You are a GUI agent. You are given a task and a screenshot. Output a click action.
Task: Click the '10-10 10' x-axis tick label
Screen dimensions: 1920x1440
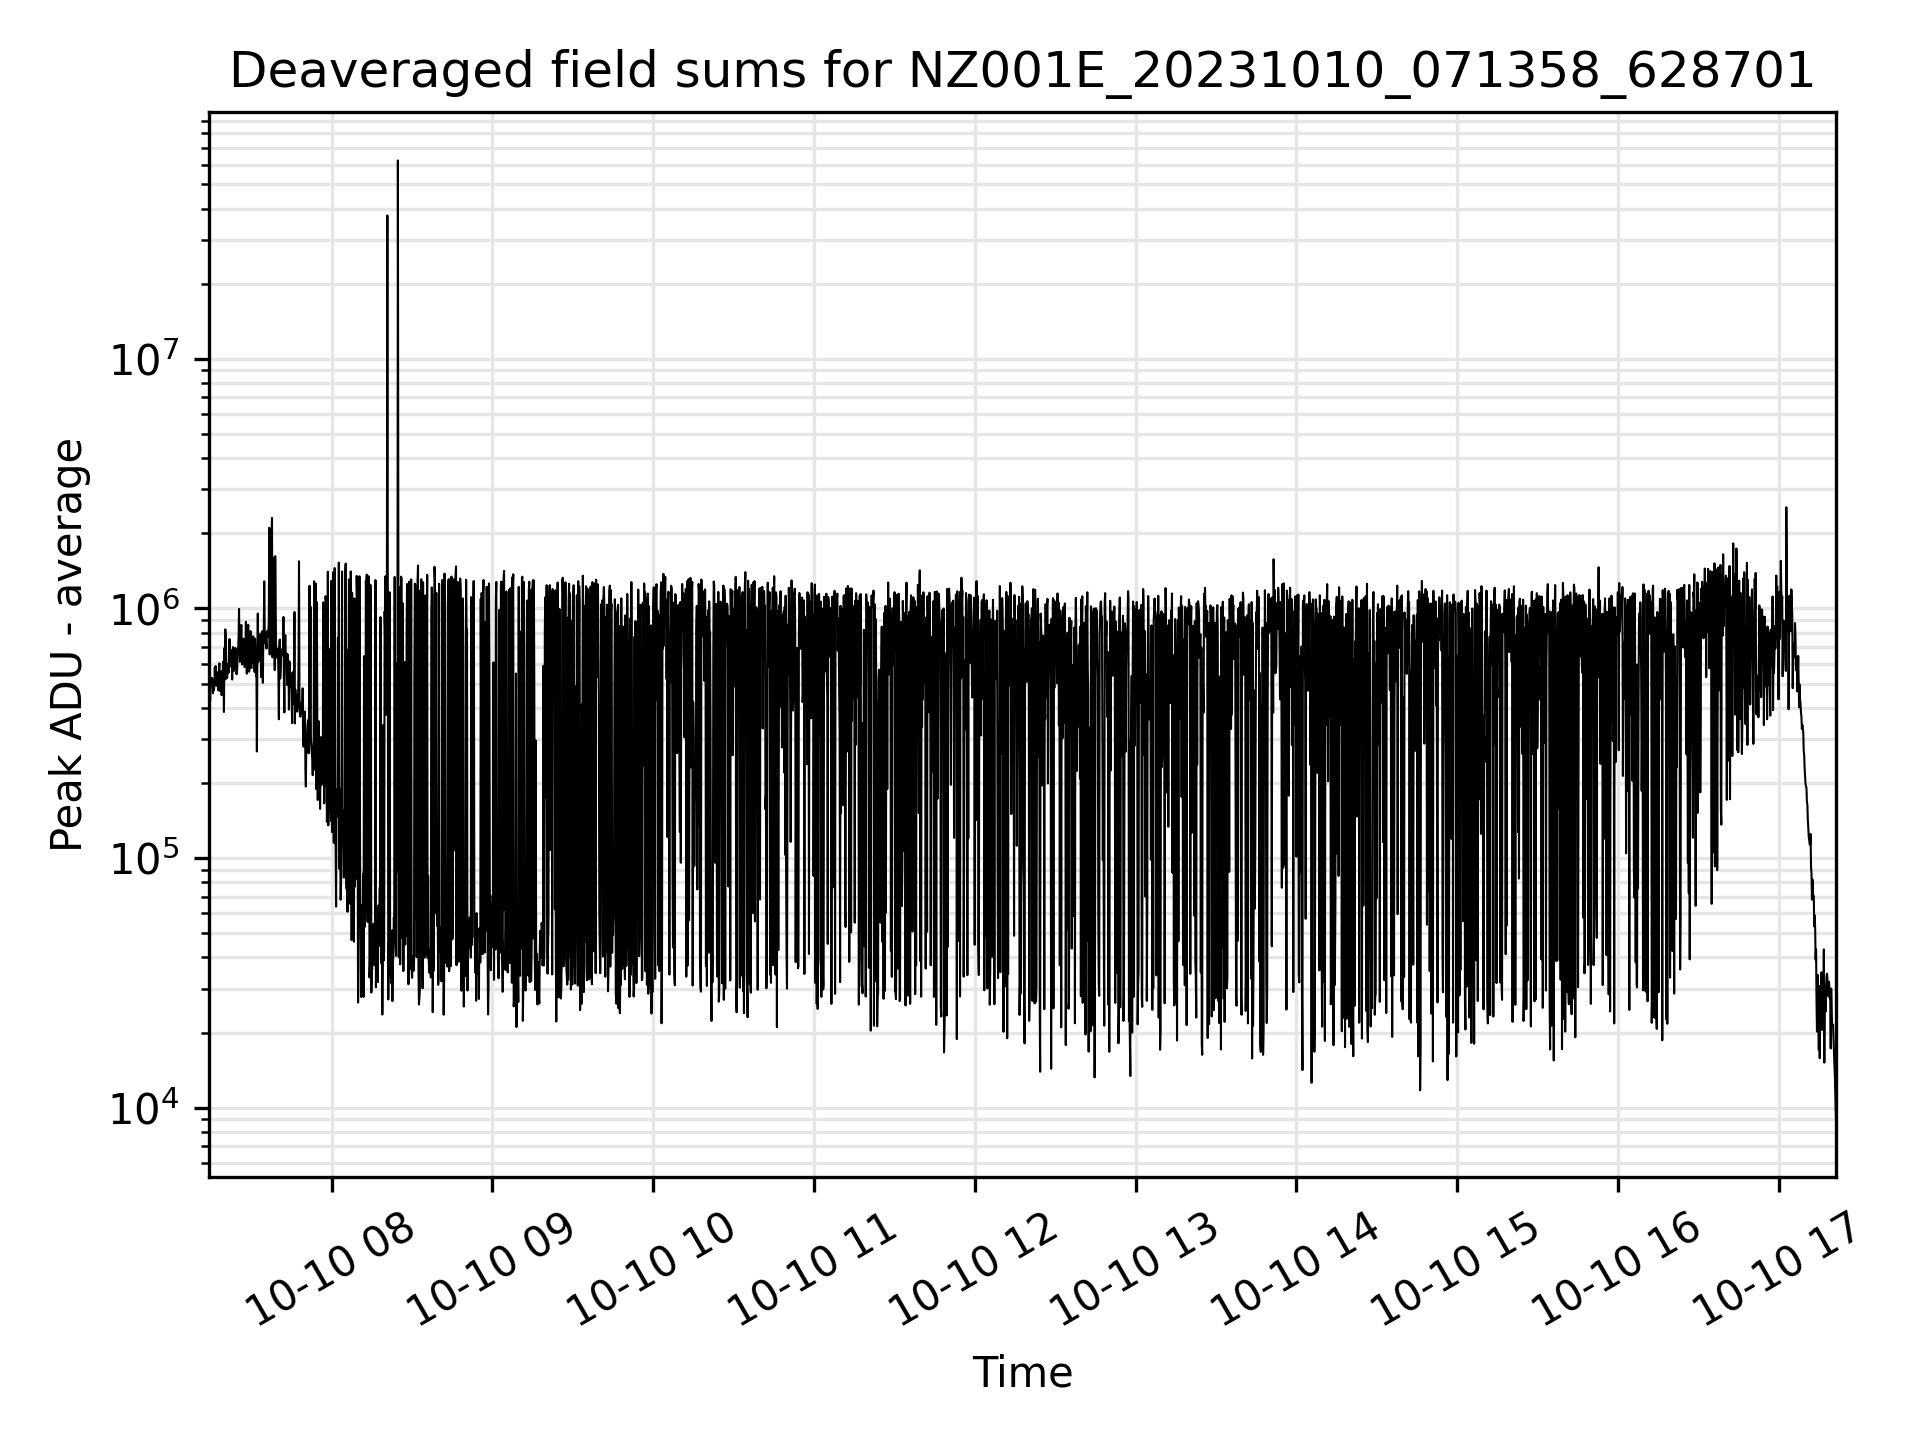(x=653, y=1269)
